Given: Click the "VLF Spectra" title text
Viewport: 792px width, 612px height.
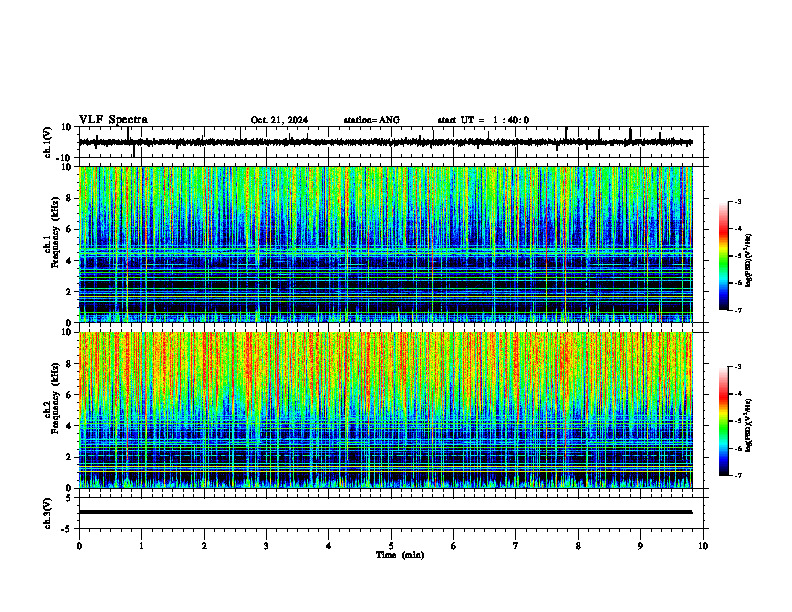Looking at the screenshot, I should [x=114, y=120].
